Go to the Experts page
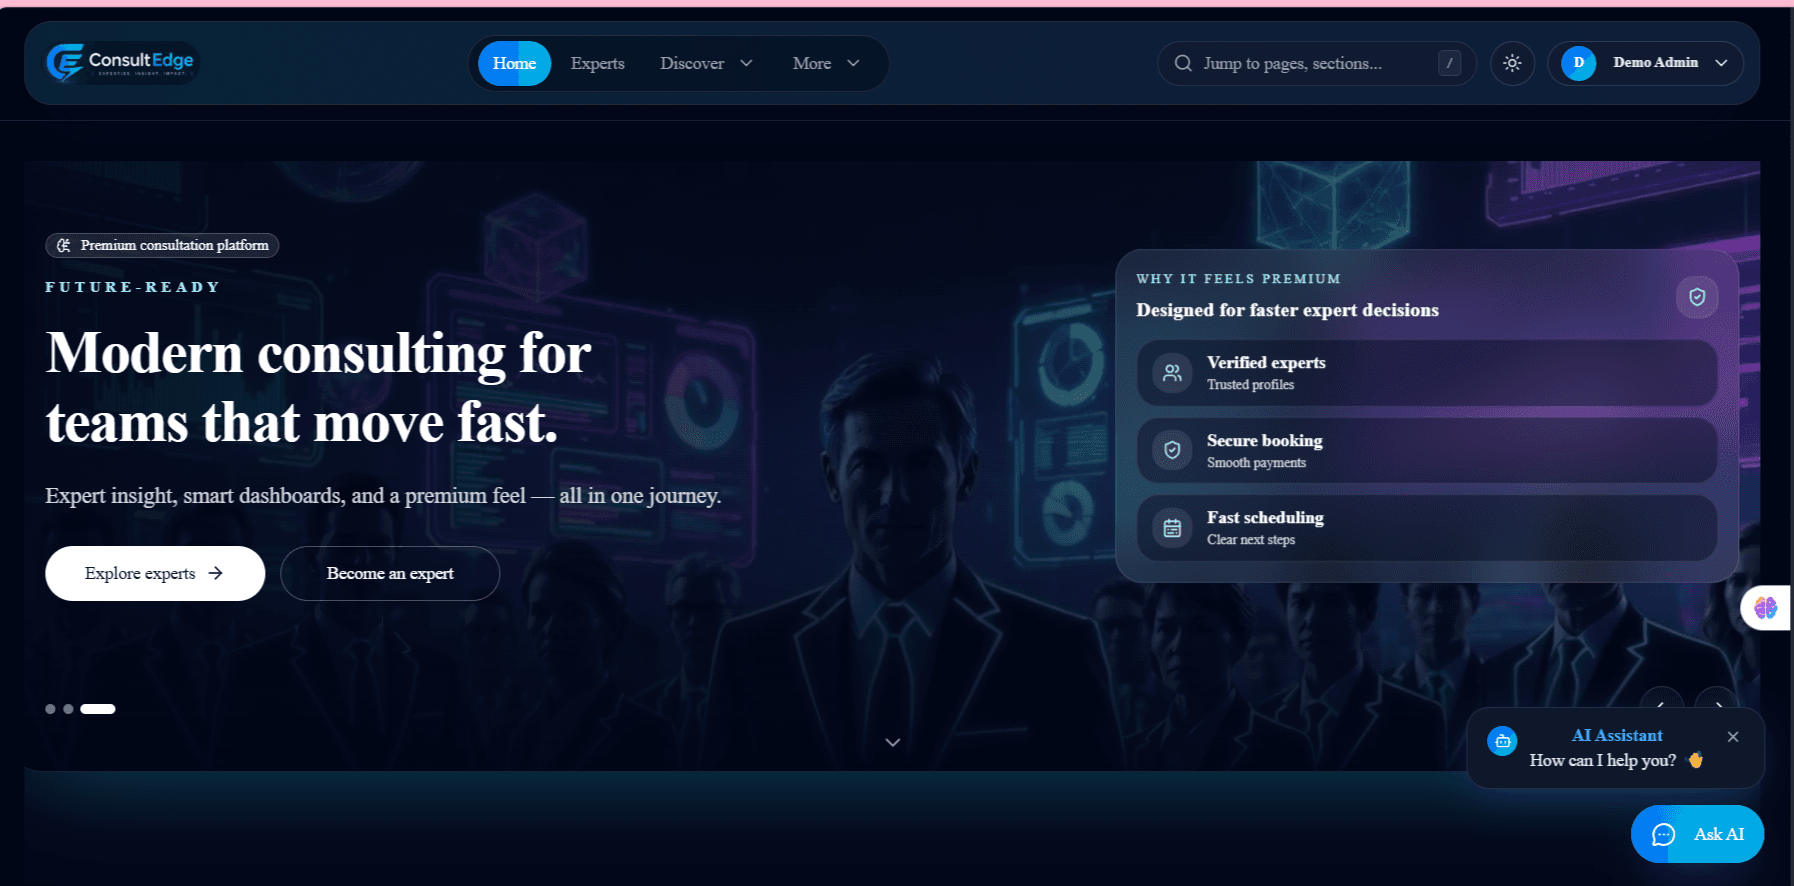1794x886 pixels. tap(598, 63)
